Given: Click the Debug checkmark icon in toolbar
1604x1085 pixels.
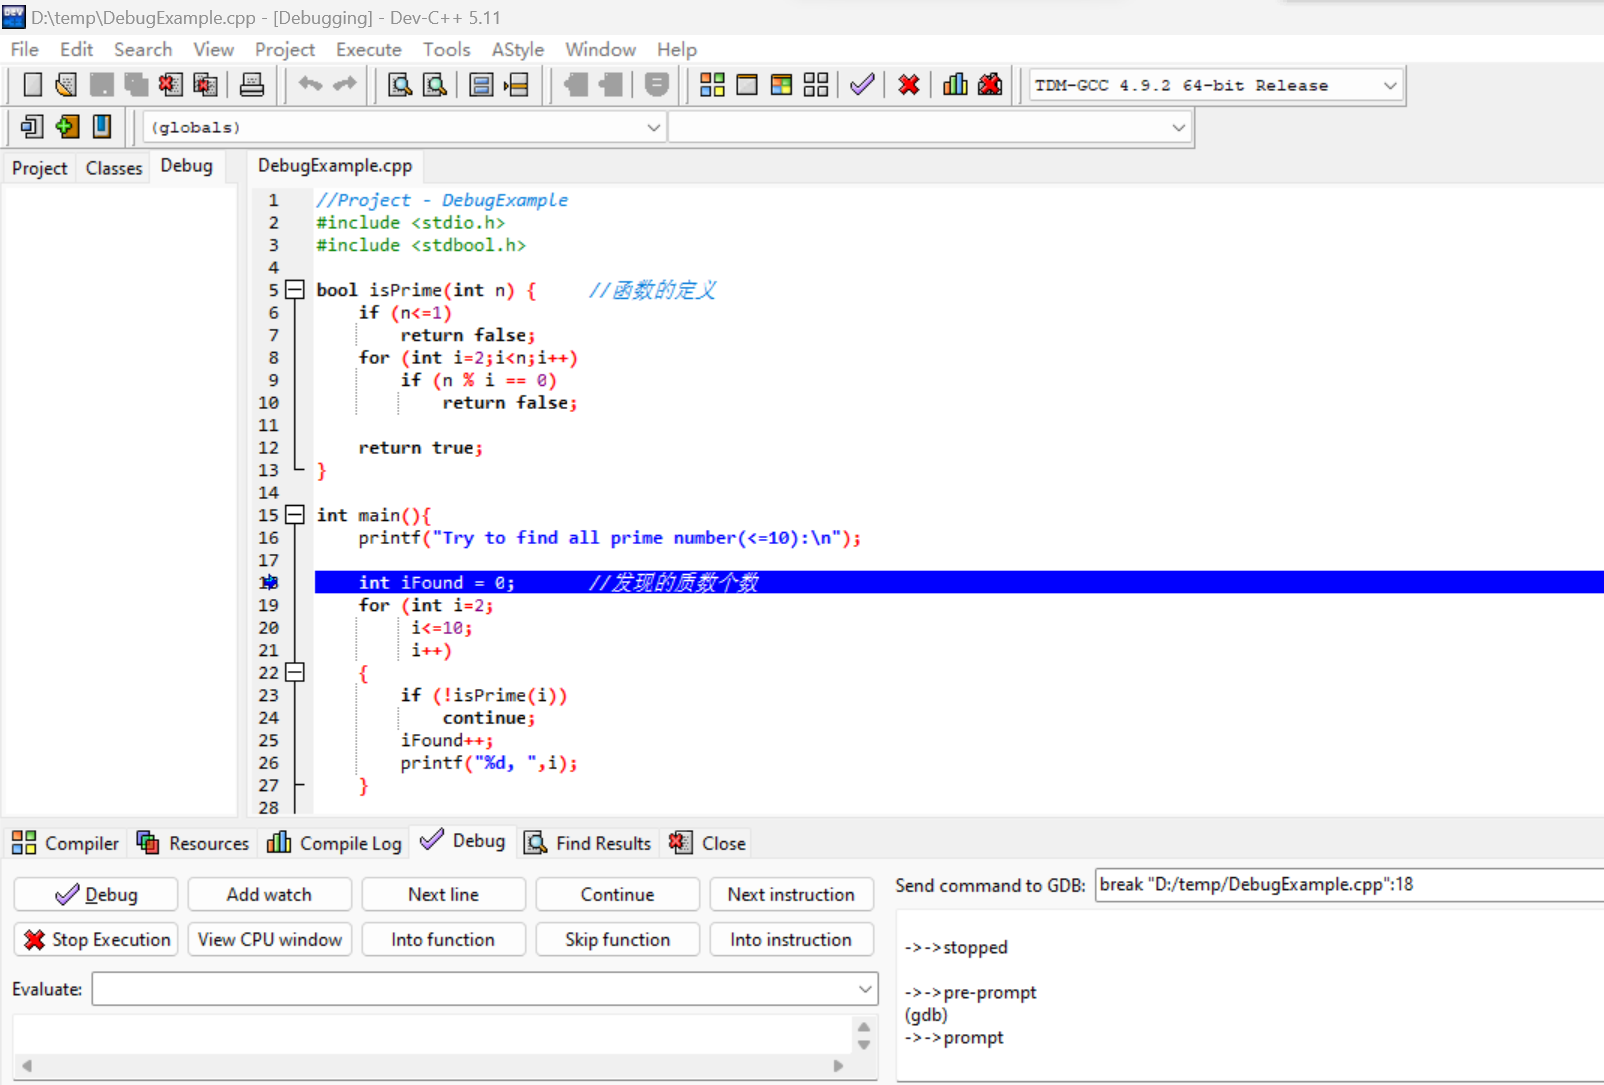Looking at the screenshot, I should click(862, 85).
